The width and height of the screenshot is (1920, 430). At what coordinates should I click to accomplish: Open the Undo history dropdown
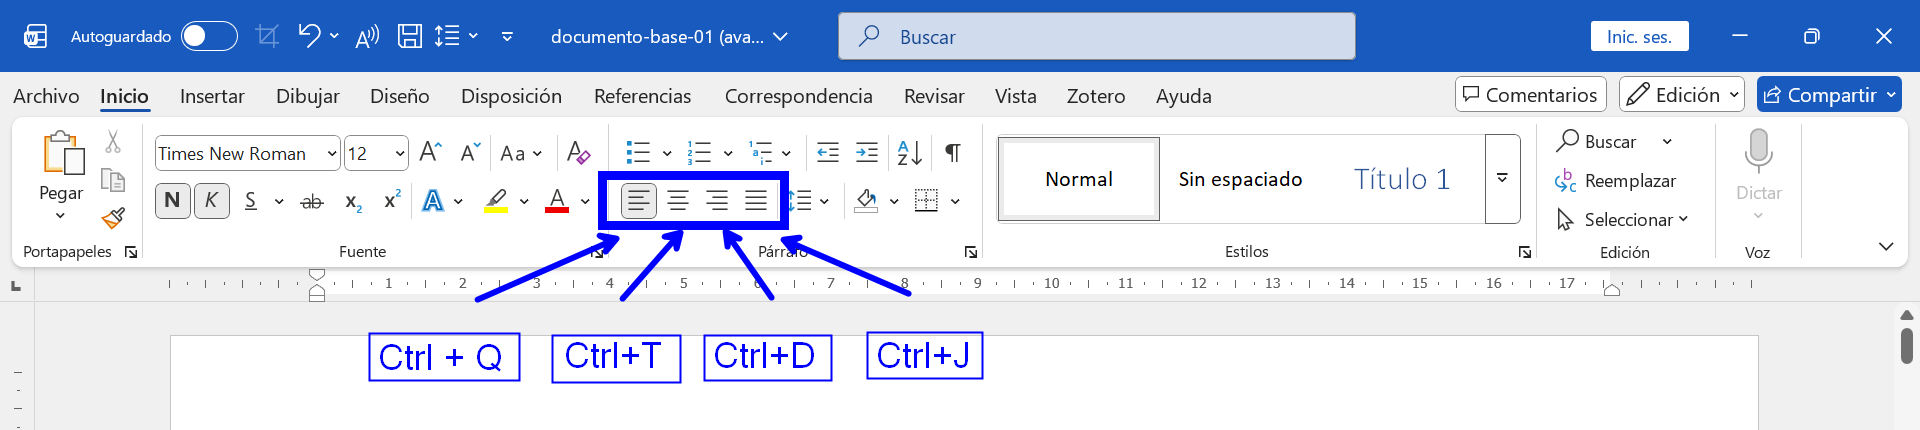[334, 36]
